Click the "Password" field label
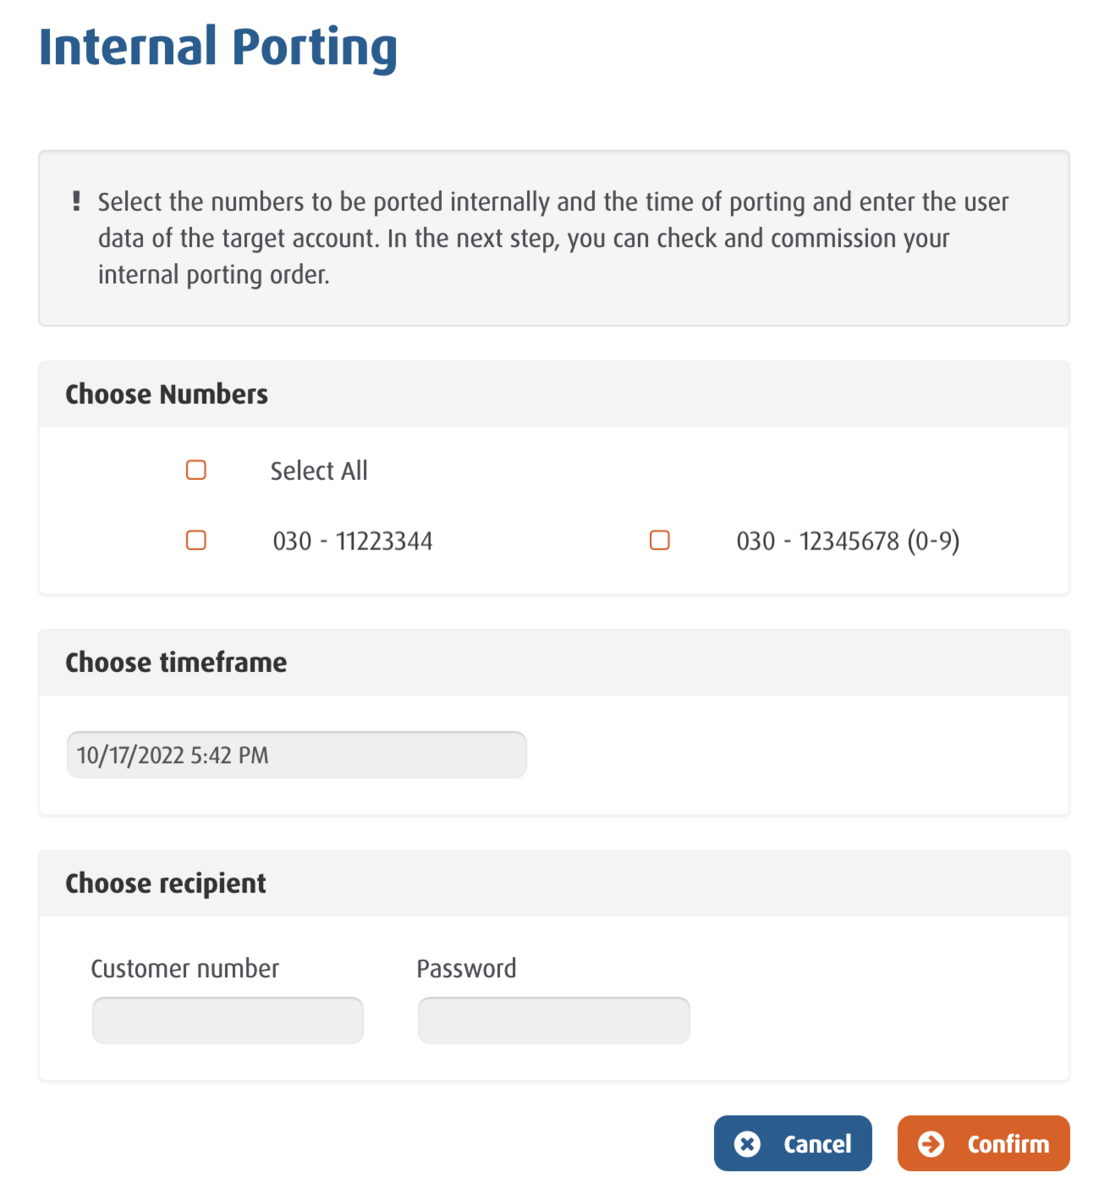The width and height of the screenshot is (1110, 1200). pos(467,969)
